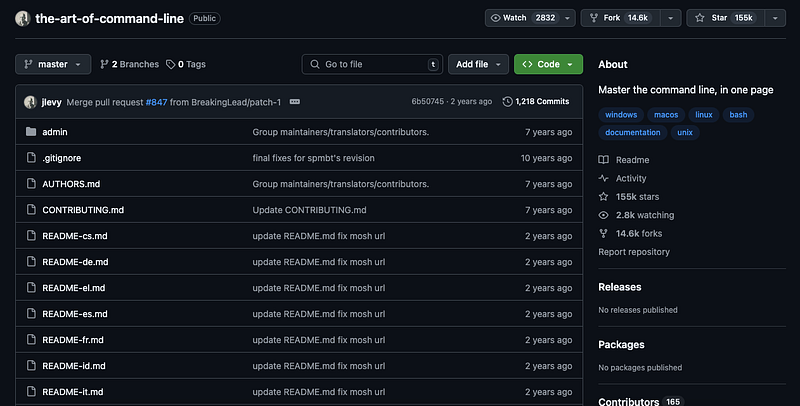This screenshot has width=800, height=406.
Task: Open the Releases heading
Action: (620, 287)
